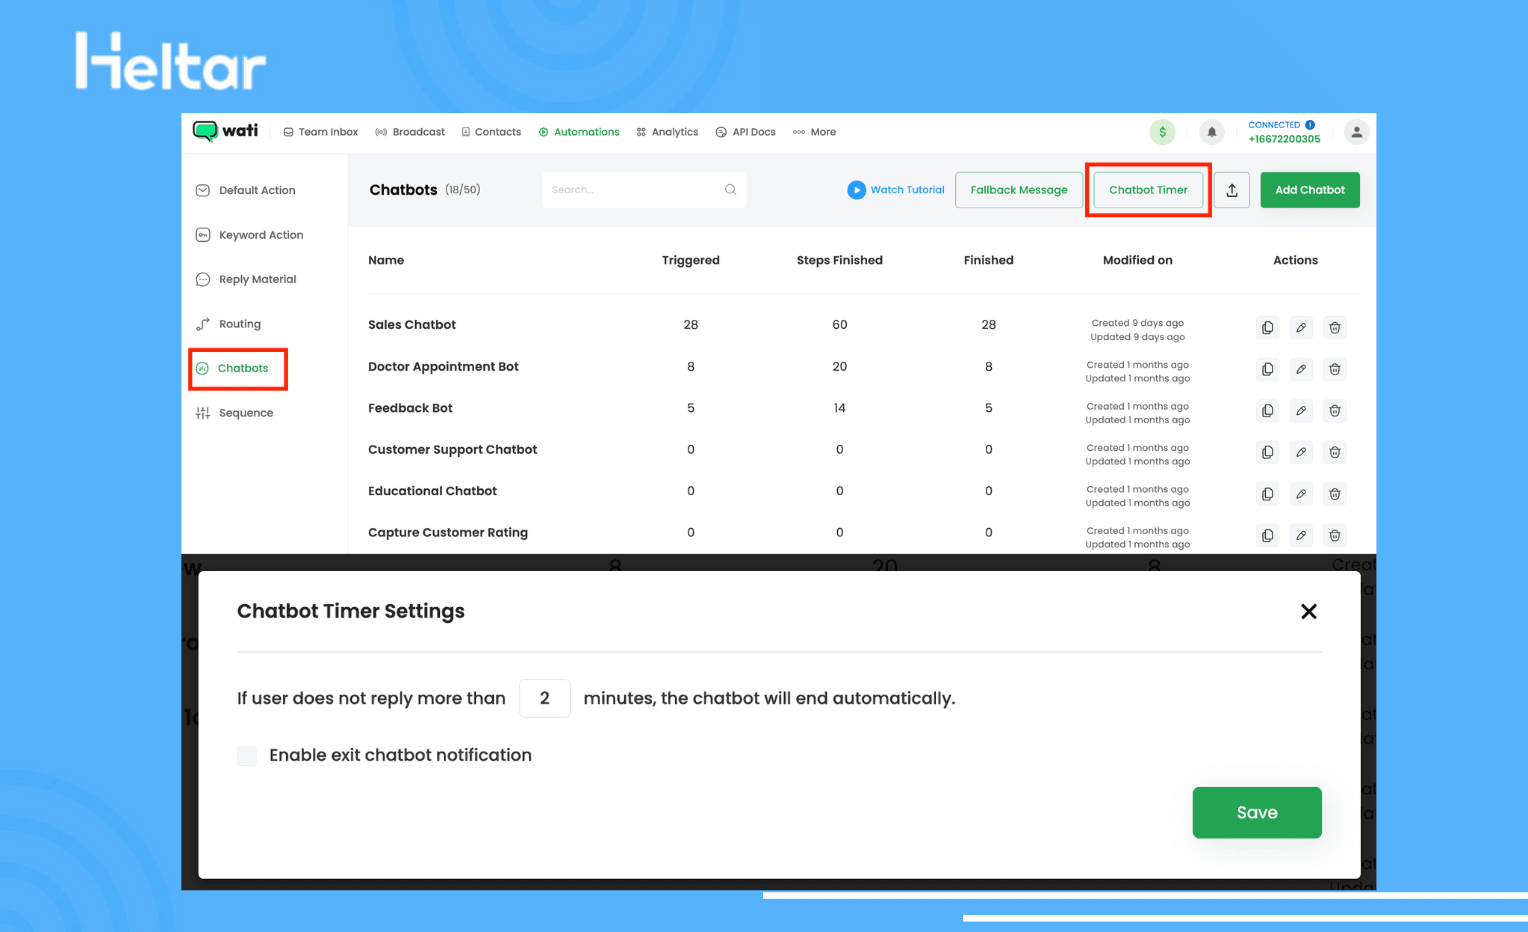Open the user profile avatar
Screen dimensions: 1528x932
click(1356, 132)
